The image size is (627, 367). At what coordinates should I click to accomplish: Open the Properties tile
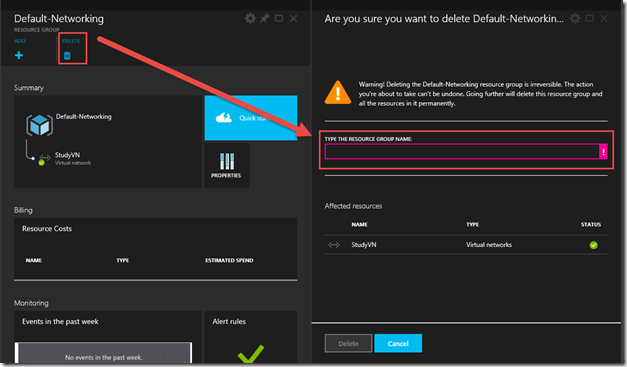coord(227,165)
